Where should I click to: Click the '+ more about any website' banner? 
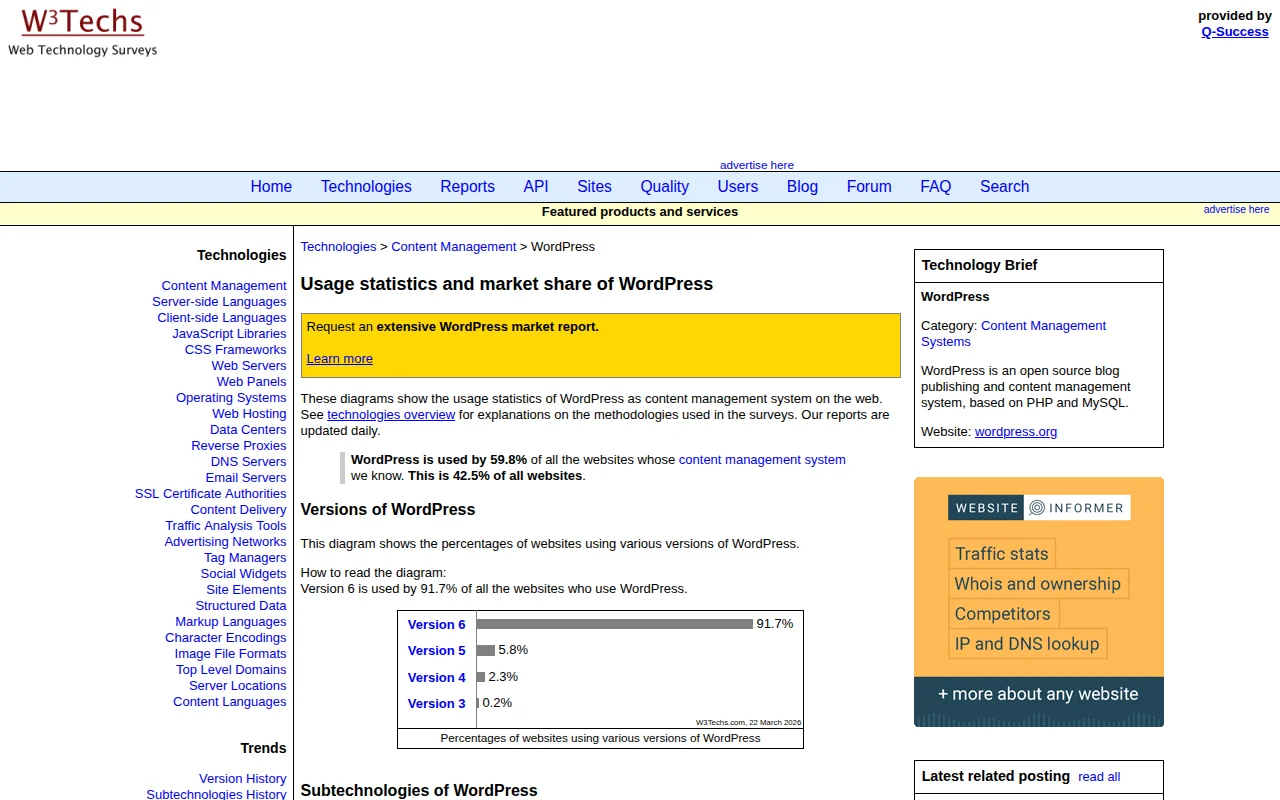pos(1038,694)
